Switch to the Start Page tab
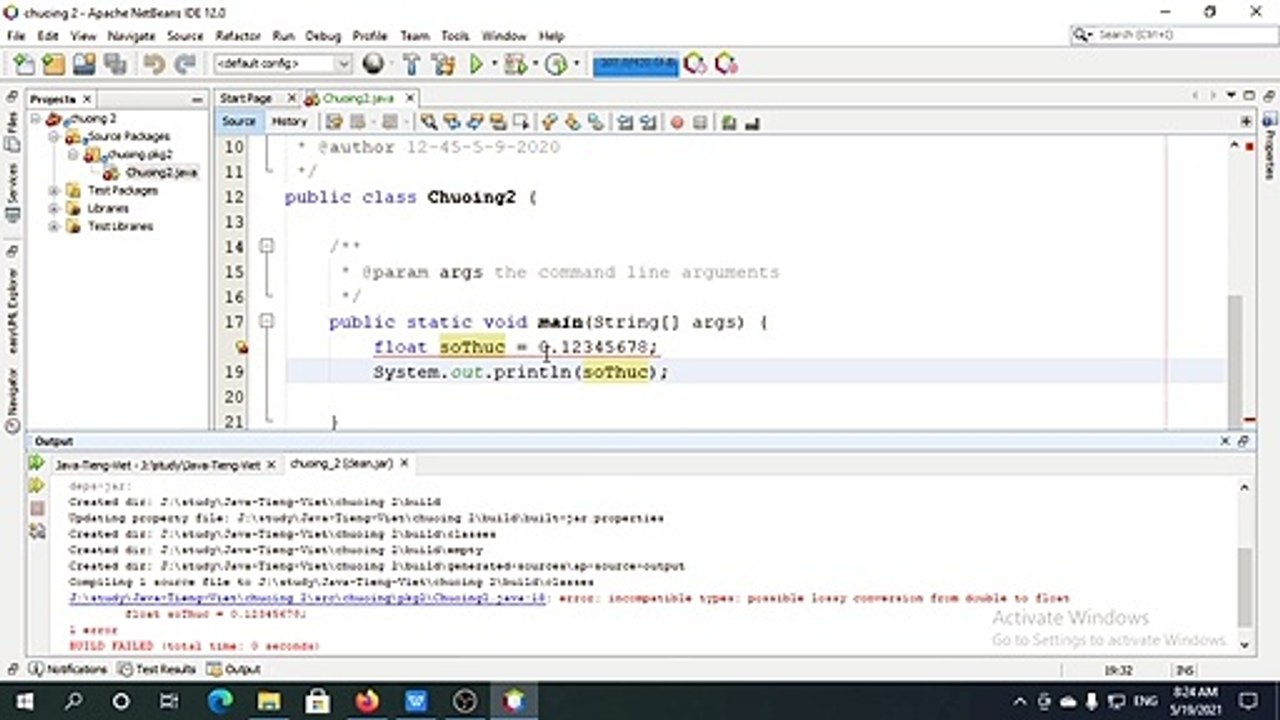Screen dimensions: 1280x720 pos(246,98)
